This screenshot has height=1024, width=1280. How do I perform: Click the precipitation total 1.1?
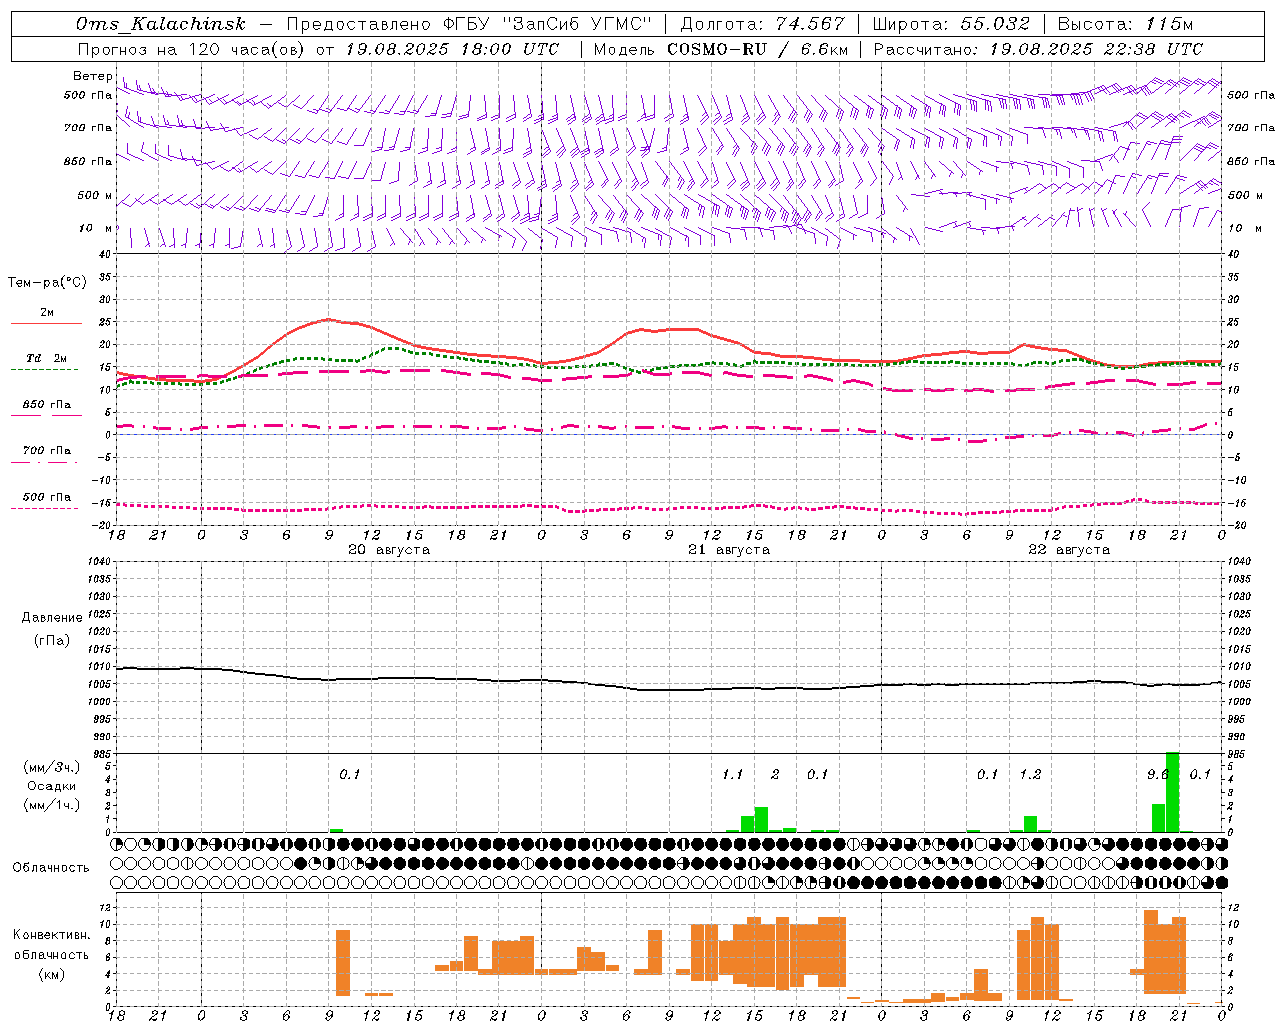coord(733,775)
